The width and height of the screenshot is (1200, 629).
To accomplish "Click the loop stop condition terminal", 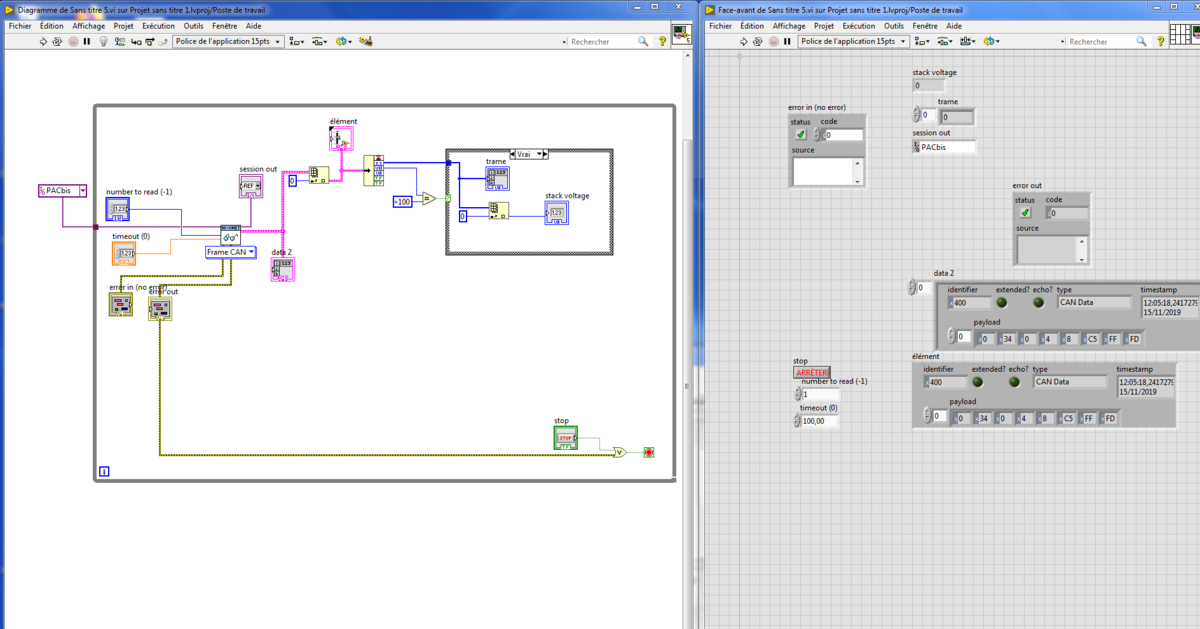I will tap(649, 452).
